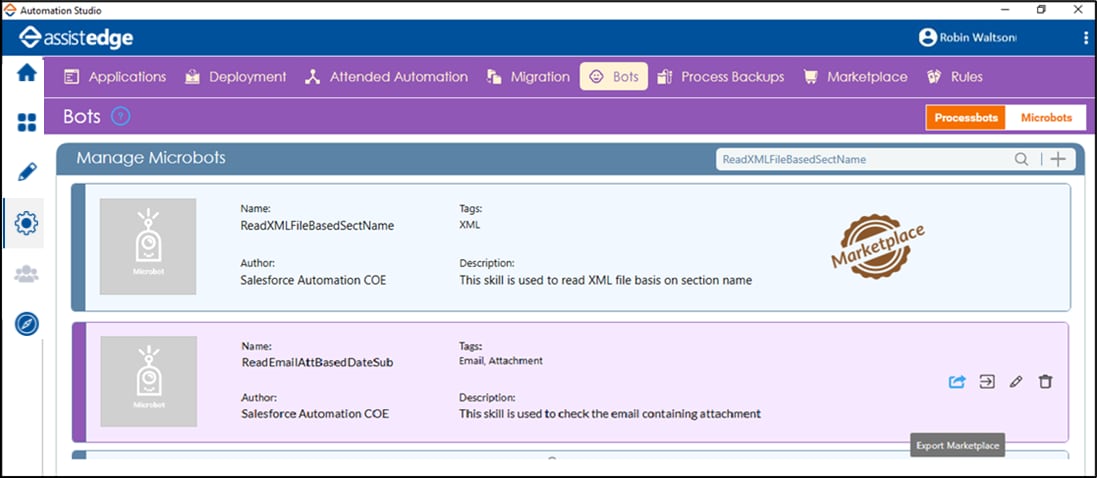Select the gear Admin icon in sidebar
1097x478 pixels.
pyautogui.click(x=27, y=223)
